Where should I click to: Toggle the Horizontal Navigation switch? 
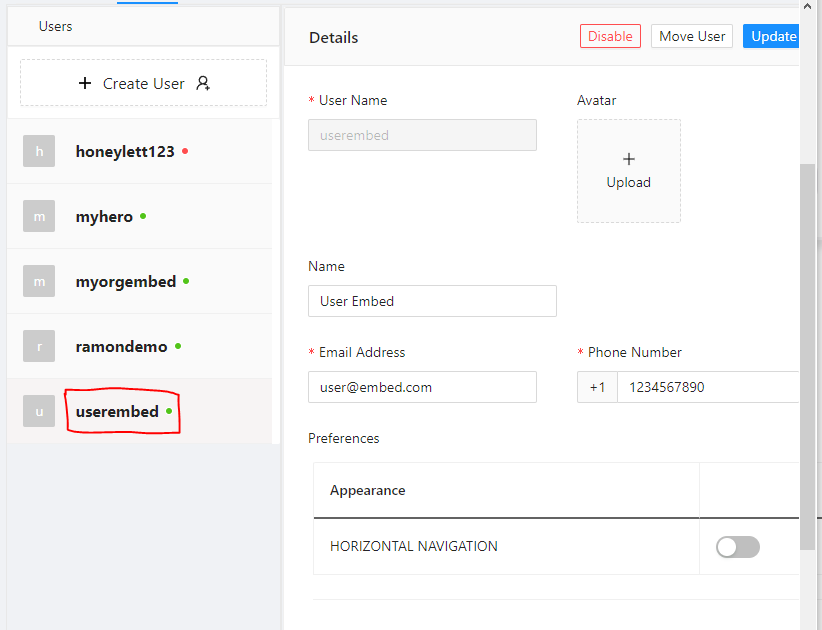click(738, 547)
